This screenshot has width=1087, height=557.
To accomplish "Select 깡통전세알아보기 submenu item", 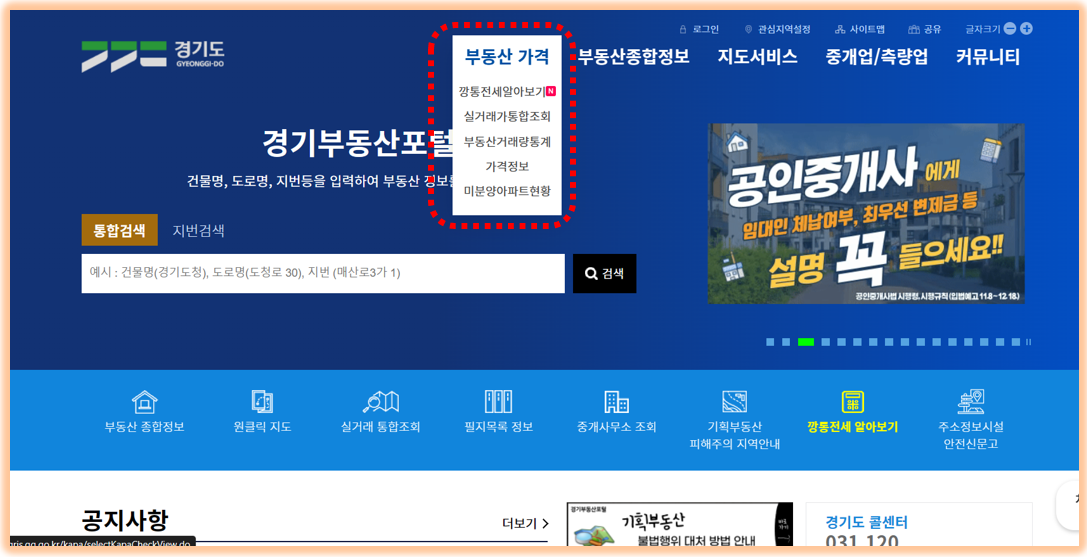I will pos(507,91).
